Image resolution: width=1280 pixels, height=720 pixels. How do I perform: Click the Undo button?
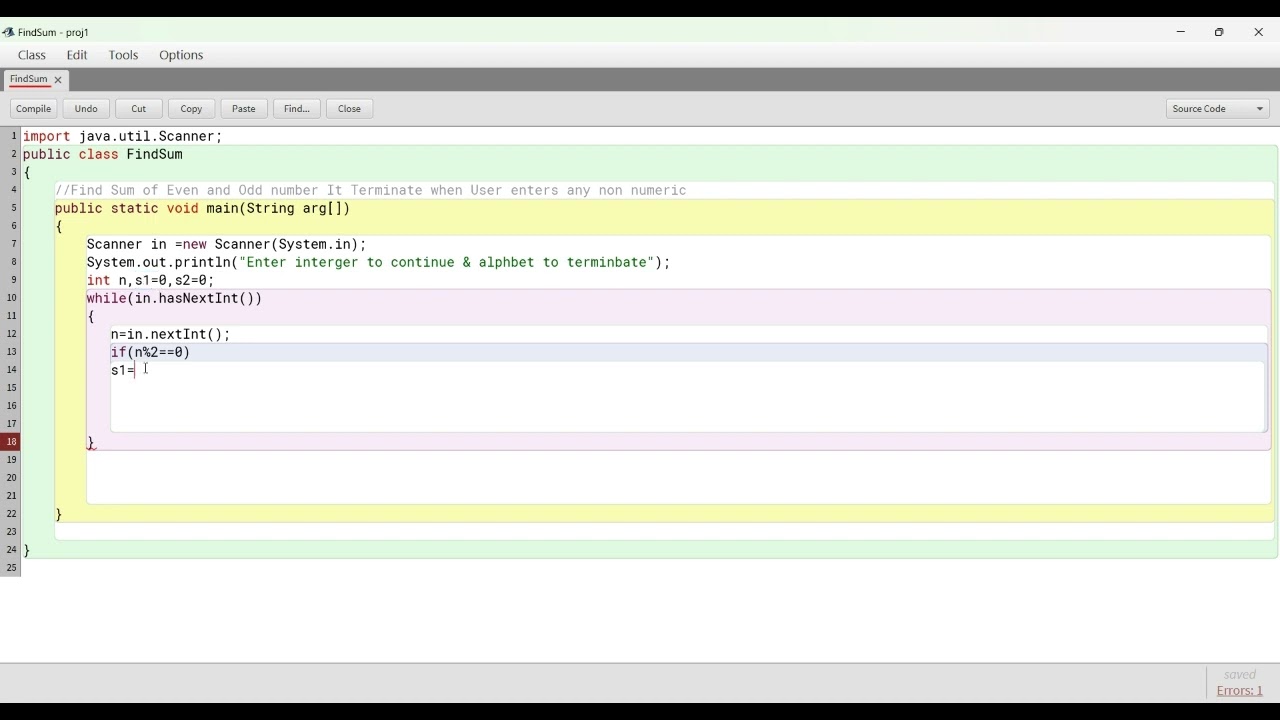[86, 109]
